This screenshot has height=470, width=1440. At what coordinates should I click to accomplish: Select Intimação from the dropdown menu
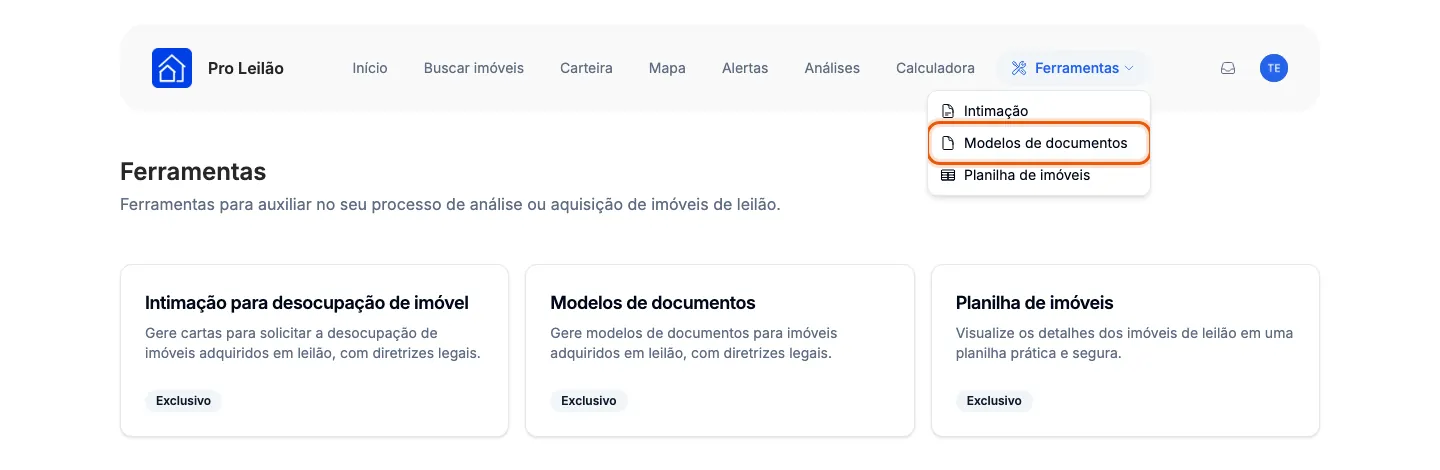click(x=1039, y=111)
